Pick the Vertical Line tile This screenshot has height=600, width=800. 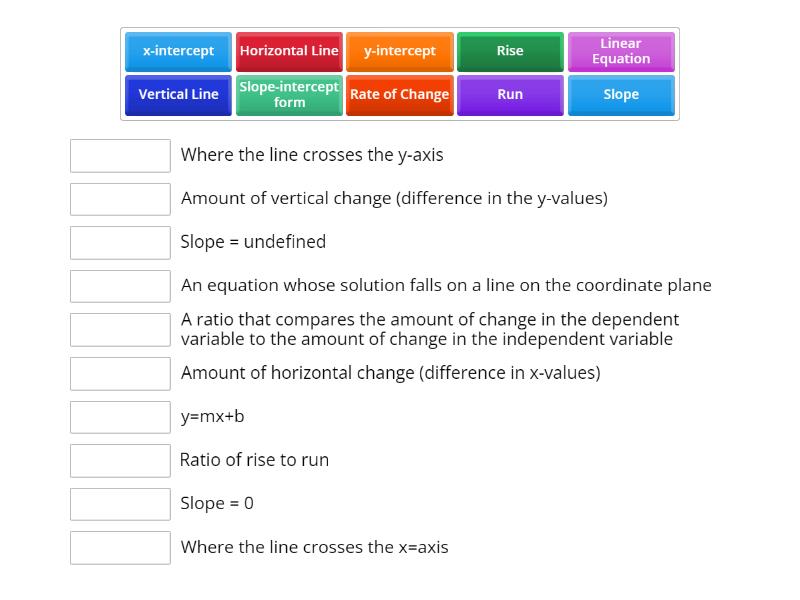click(x=178, y=95)
